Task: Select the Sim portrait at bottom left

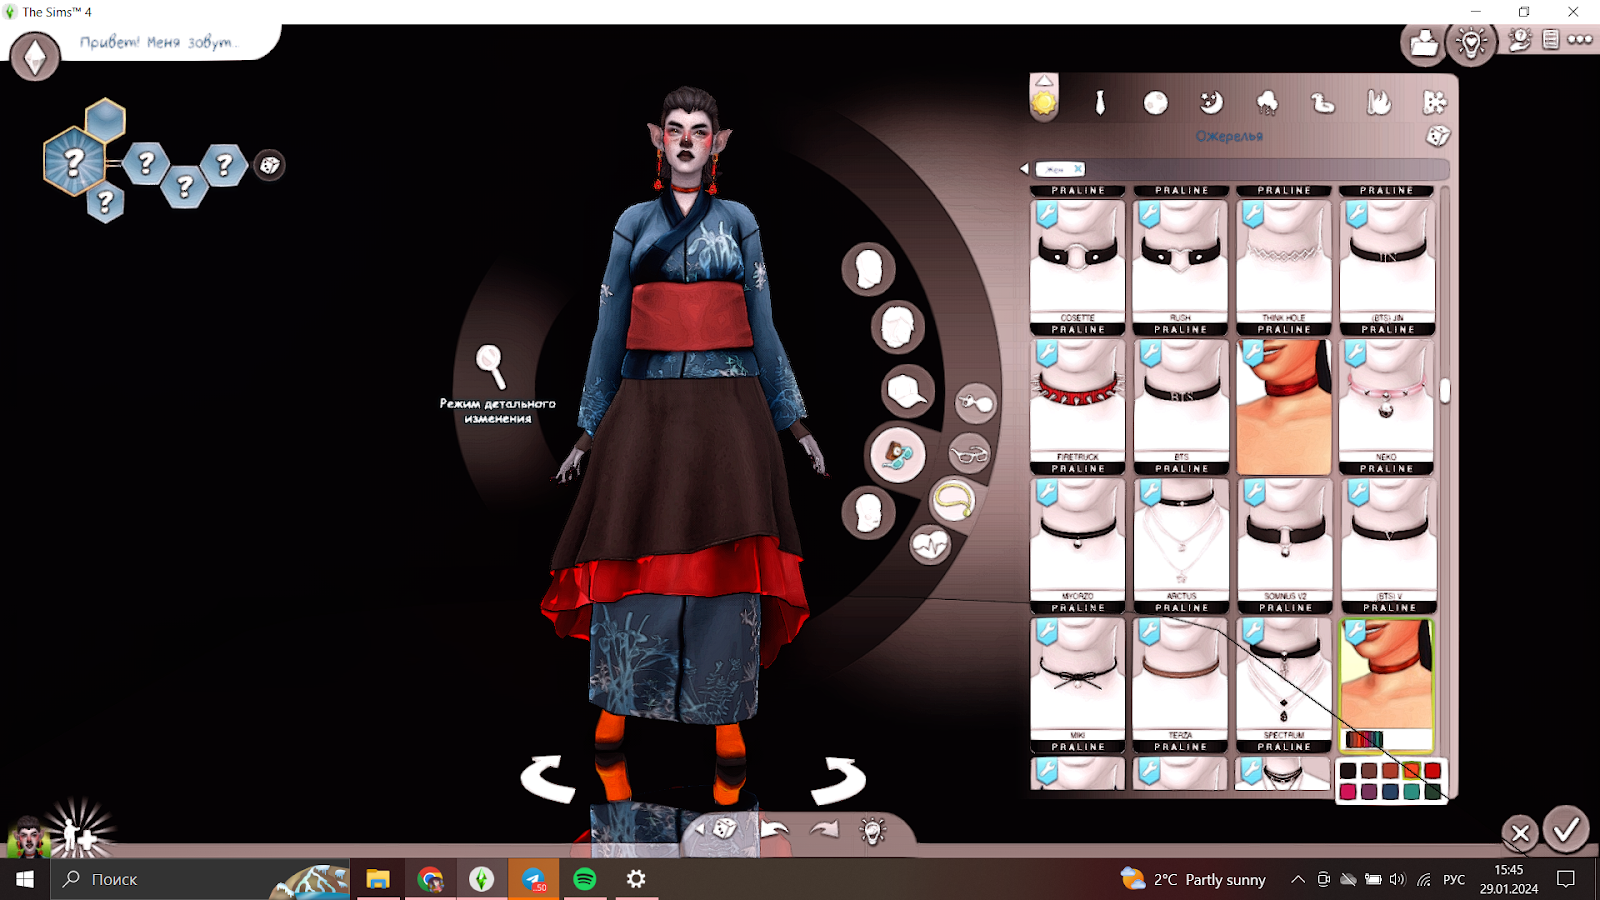Action: tap(27, 837)
